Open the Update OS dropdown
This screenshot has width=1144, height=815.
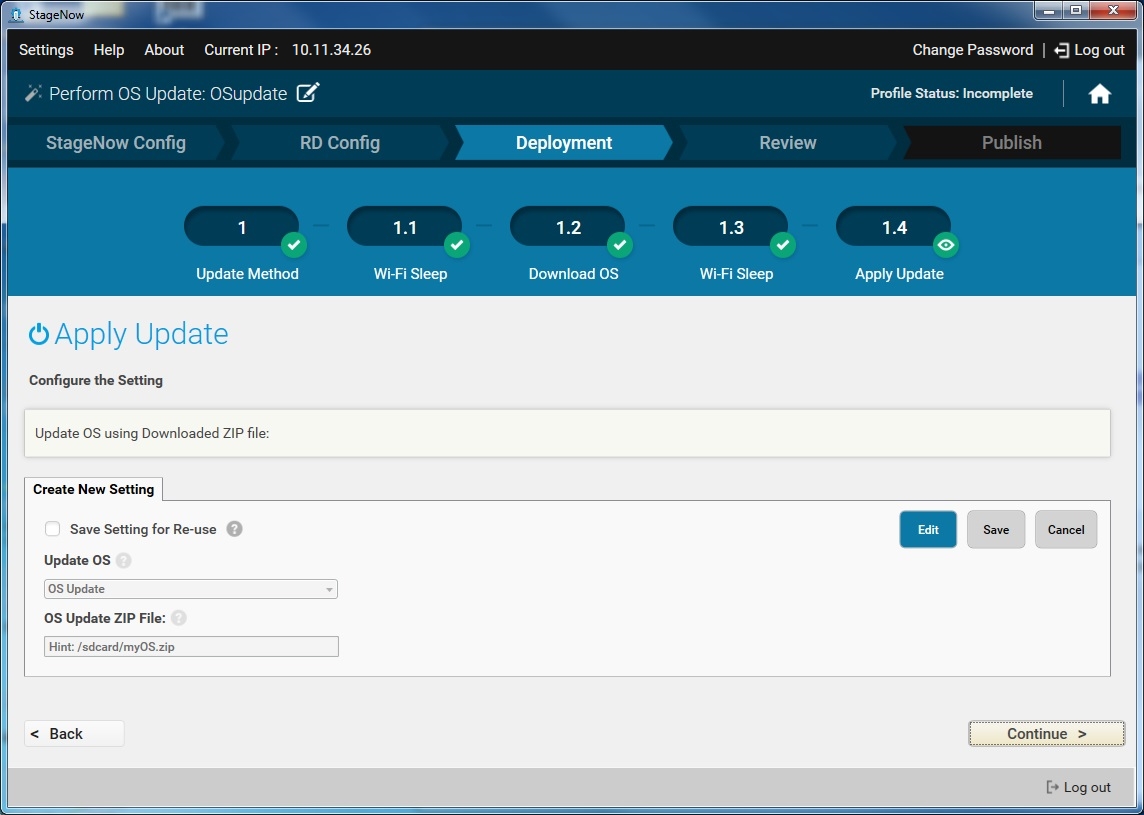190,589
